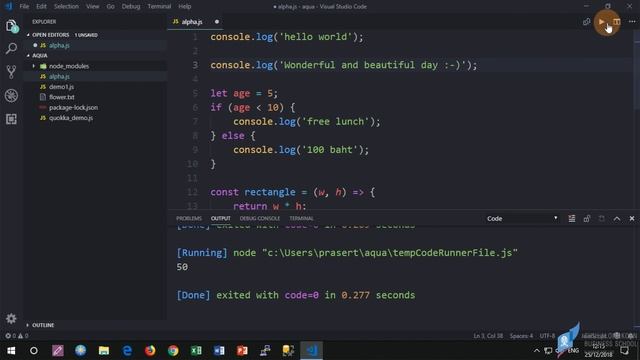This screenshot has width=640, height=360.
Task: Open Microsoft Edge from the taskbar
Action: tap(127, 351)
